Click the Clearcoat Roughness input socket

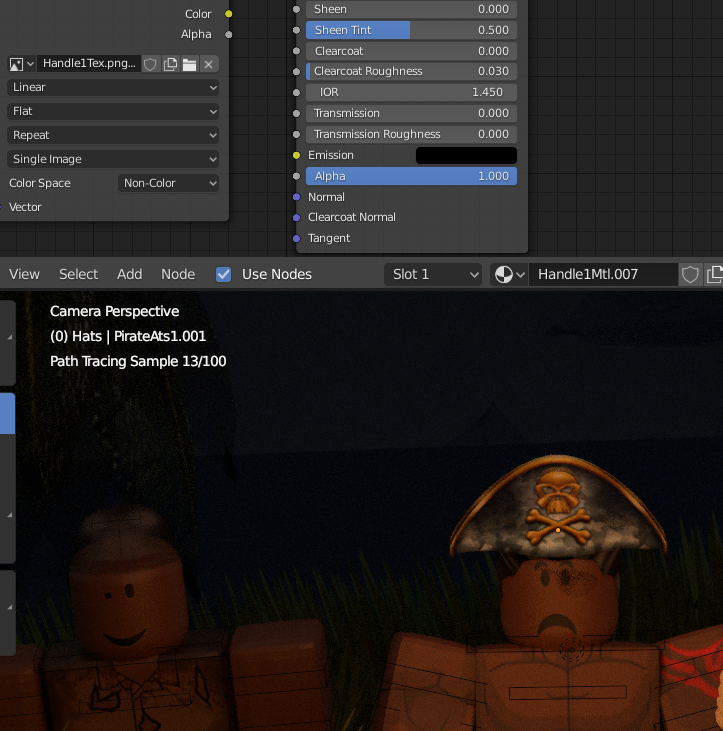(296, 71)
